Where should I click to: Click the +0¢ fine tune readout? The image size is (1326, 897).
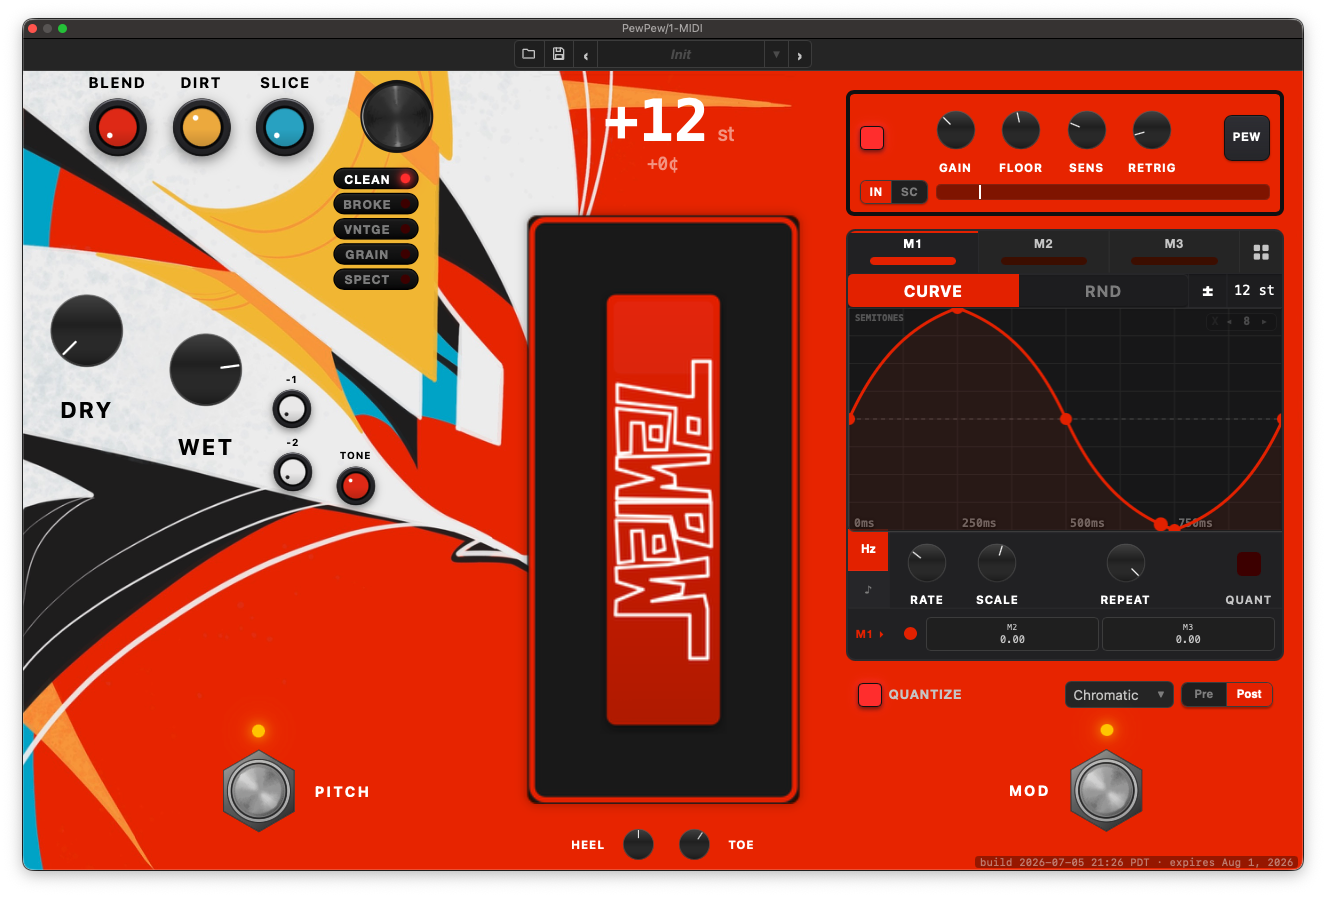pyautogui.click(x=663, y=164)
